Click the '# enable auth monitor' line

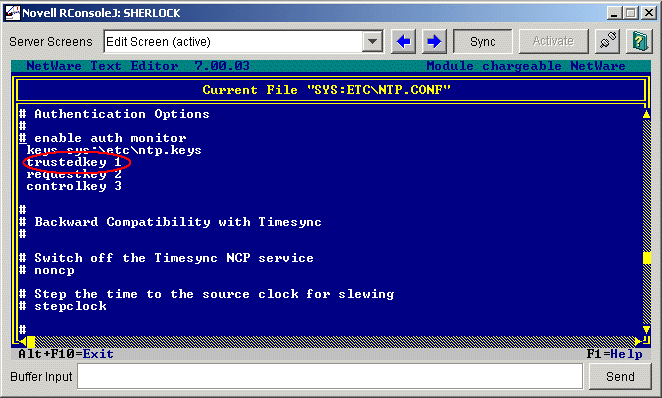click(102, 138)
